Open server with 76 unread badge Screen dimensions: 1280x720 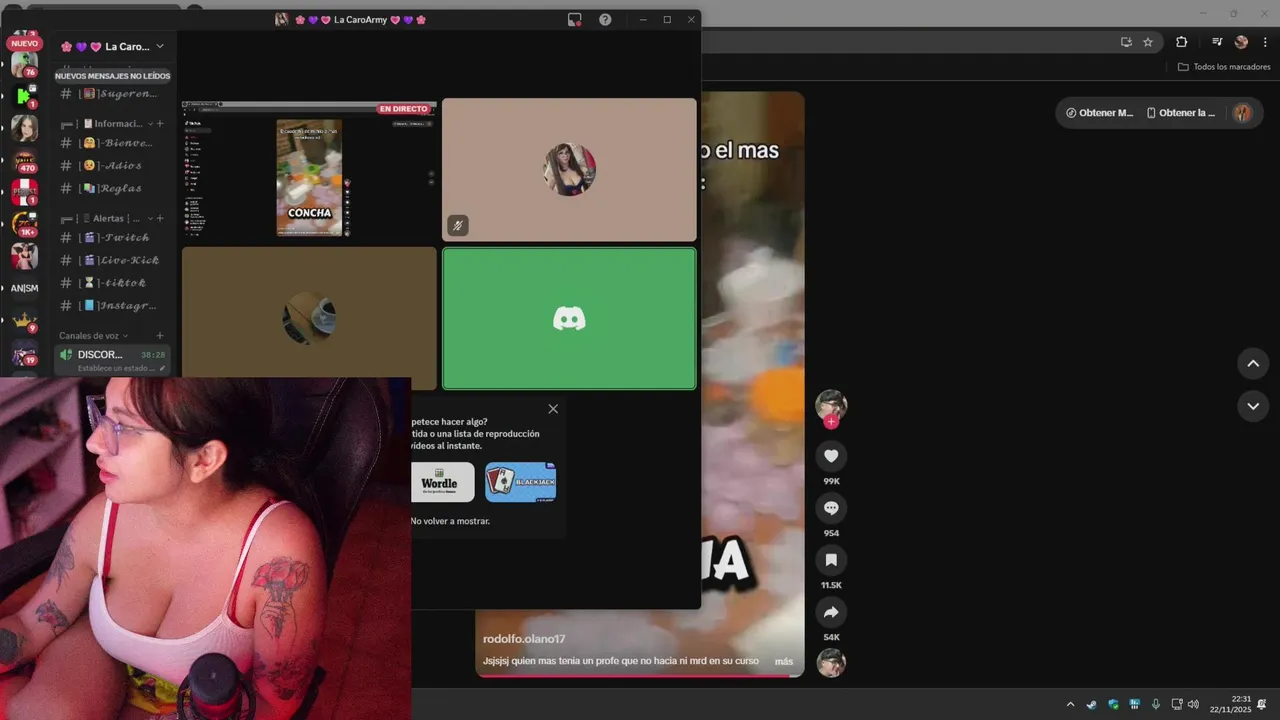pyautogui.click(x=24, y=65)
